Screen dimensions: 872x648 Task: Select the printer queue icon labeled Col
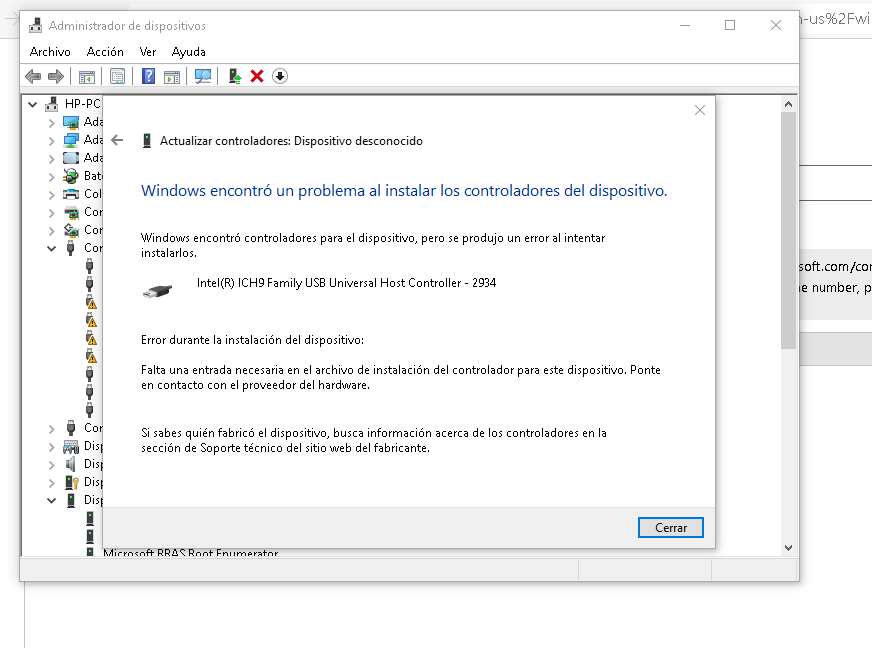[x=71, y=194]
